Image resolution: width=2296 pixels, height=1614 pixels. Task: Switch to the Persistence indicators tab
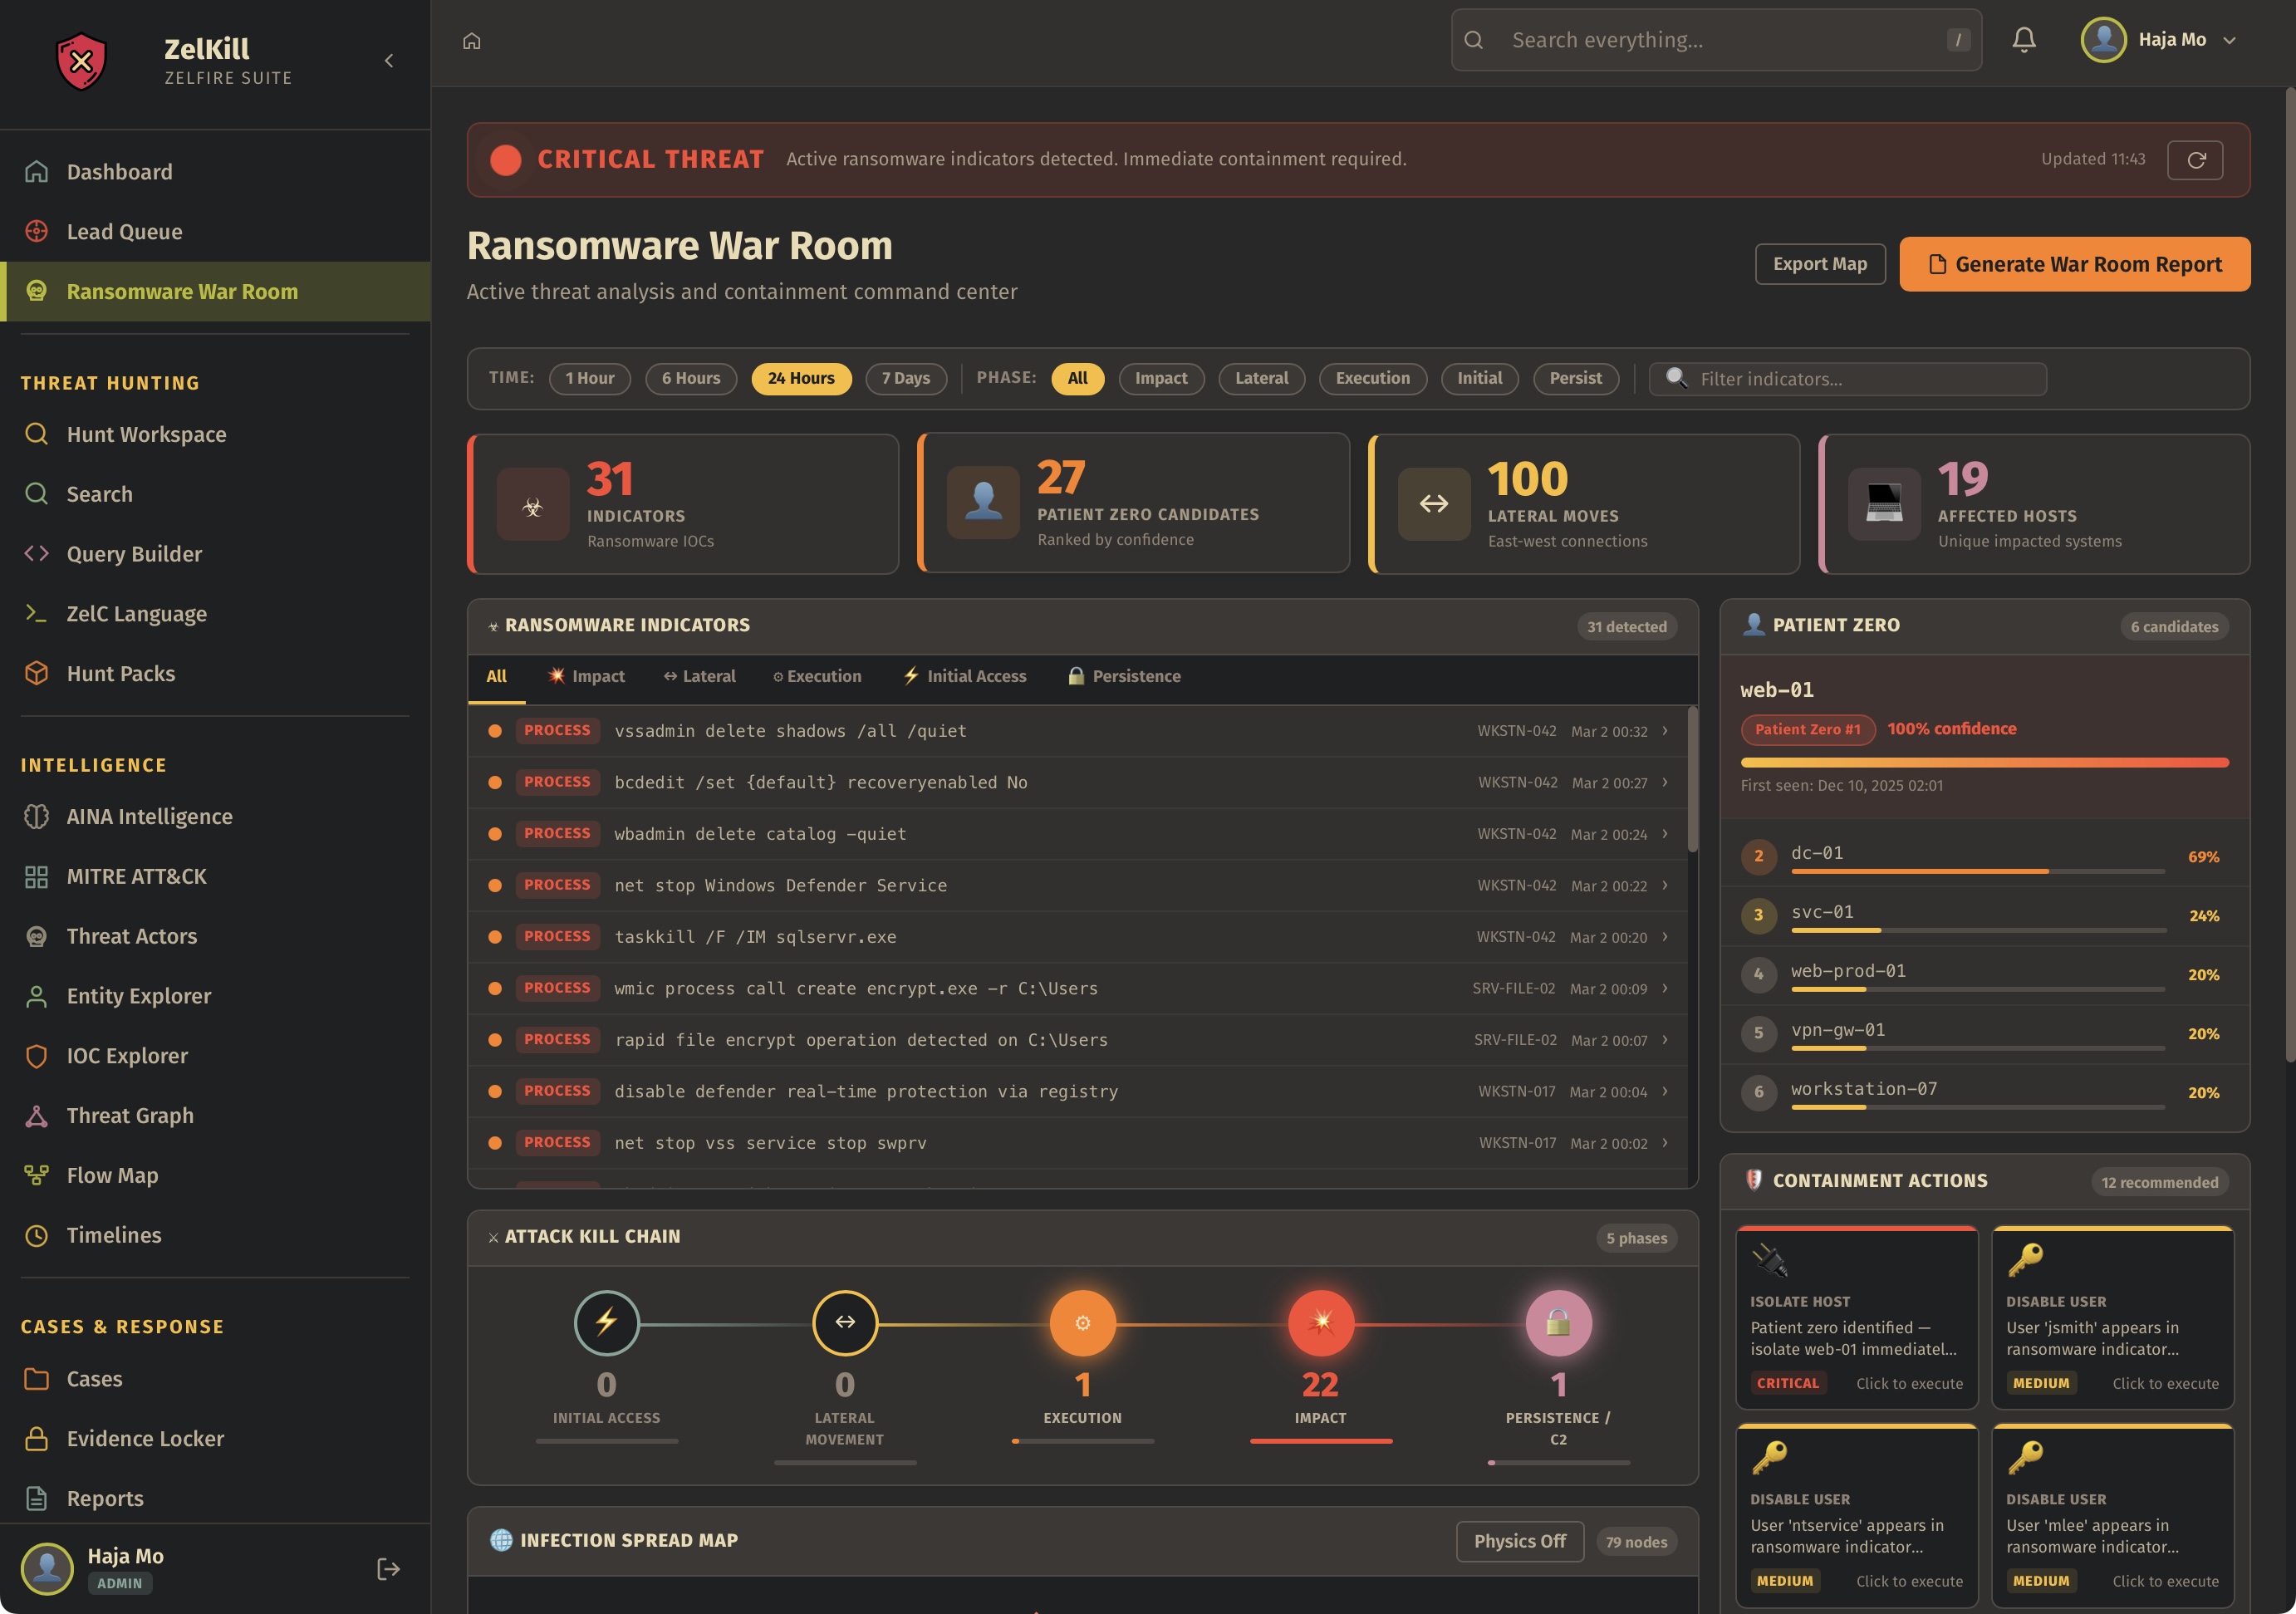click(1124, 676)
